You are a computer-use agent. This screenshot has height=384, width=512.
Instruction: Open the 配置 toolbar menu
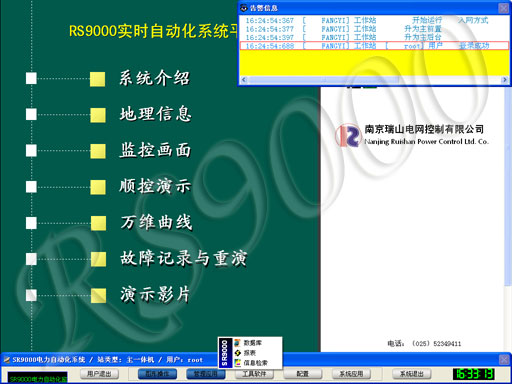pos(303,374)
